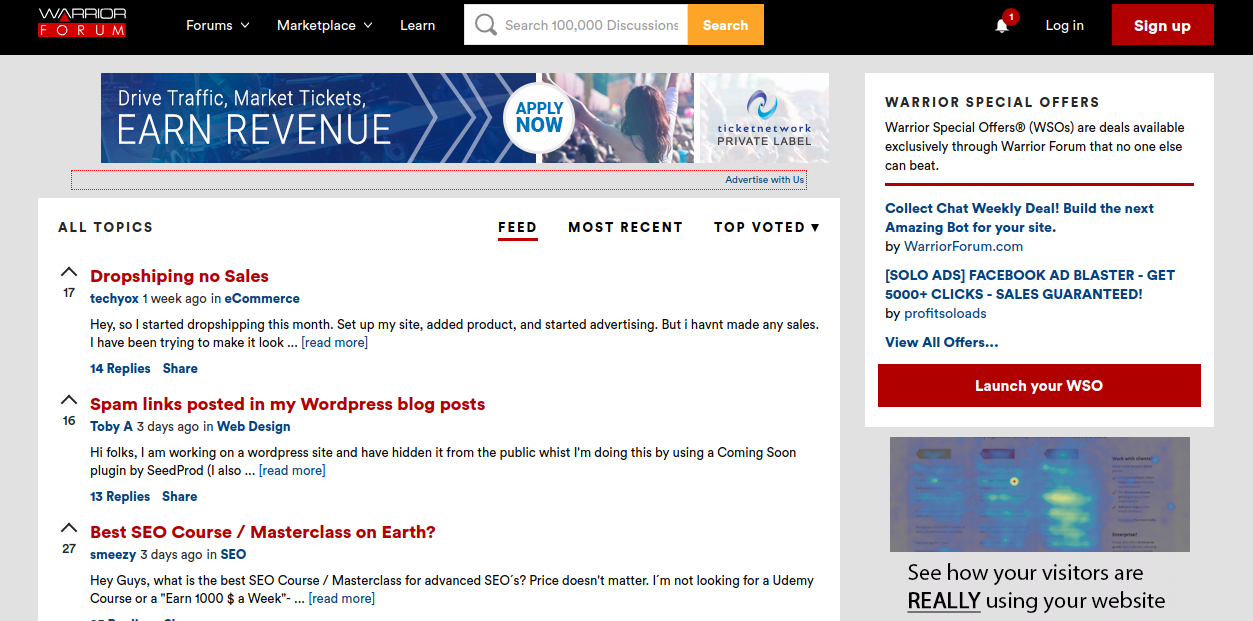1253x621 pixels.
Task: Share the Spam links Wordpress post
Action: pos(180,496)
